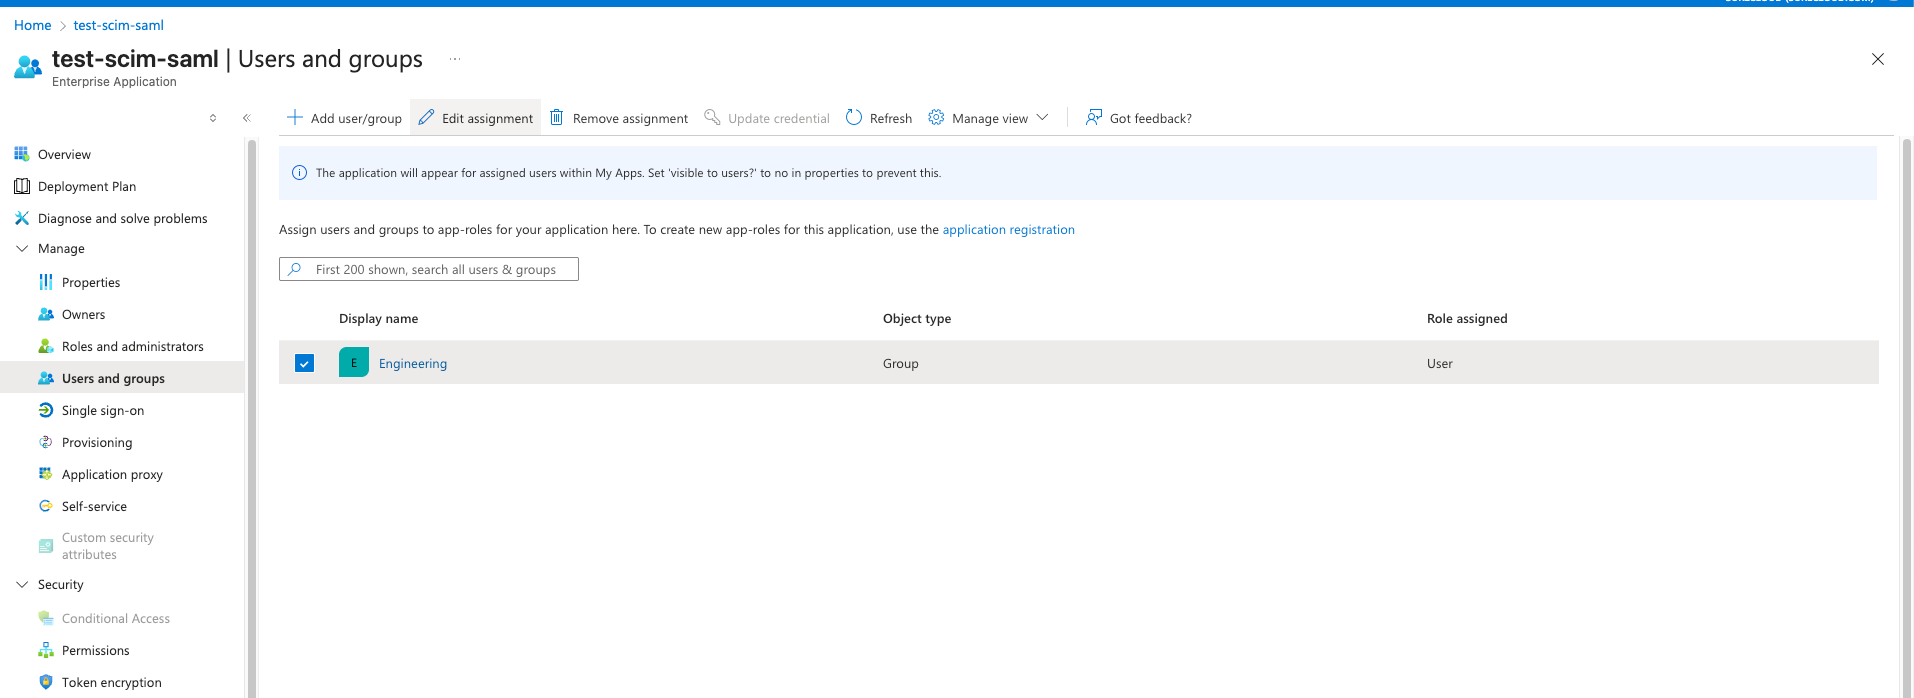Click the Provisioning icon in sidebar
The image size is (1914, 698).
[x=46, y=442]
